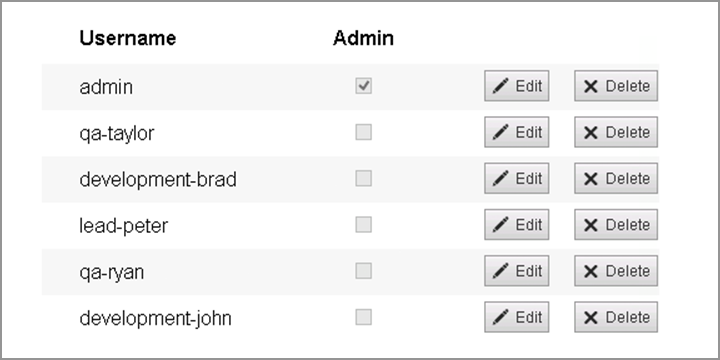Delete the development-brad user
The width and height of the screenshot is (720, 360).
(x=616, y=178)
